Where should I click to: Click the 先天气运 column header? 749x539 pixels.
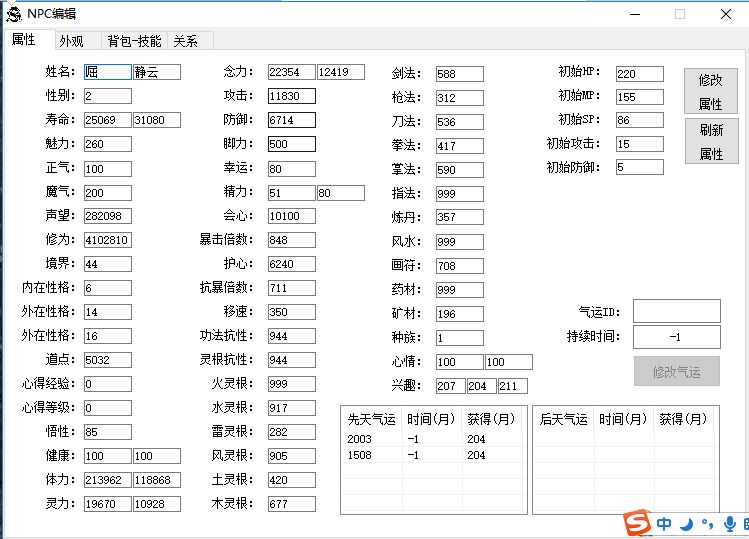372,420
